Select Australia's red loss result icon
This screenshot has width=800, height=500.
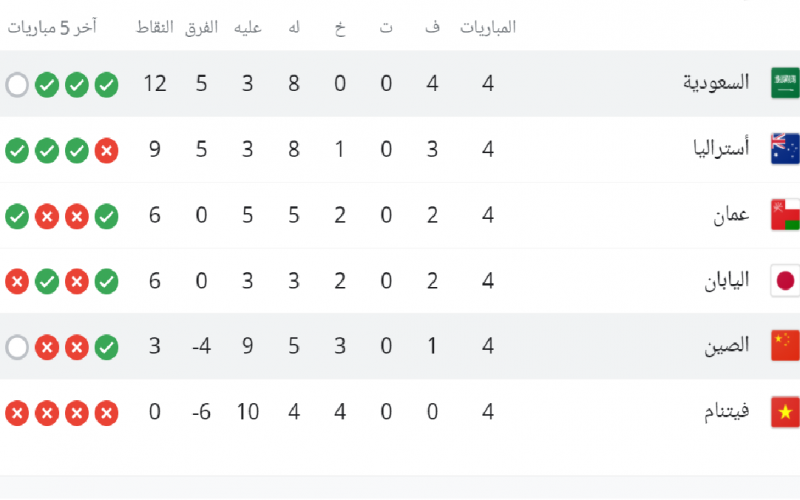pos(107,151)
